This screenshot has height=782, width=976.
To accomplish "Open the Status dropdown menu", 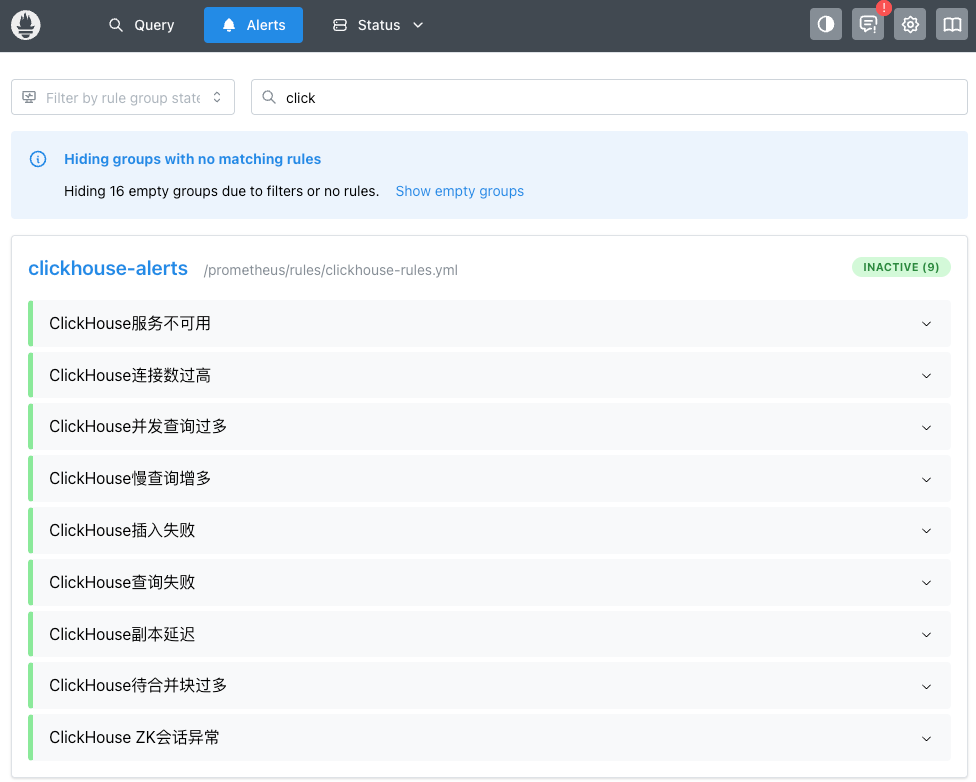I will click(378, 25).
